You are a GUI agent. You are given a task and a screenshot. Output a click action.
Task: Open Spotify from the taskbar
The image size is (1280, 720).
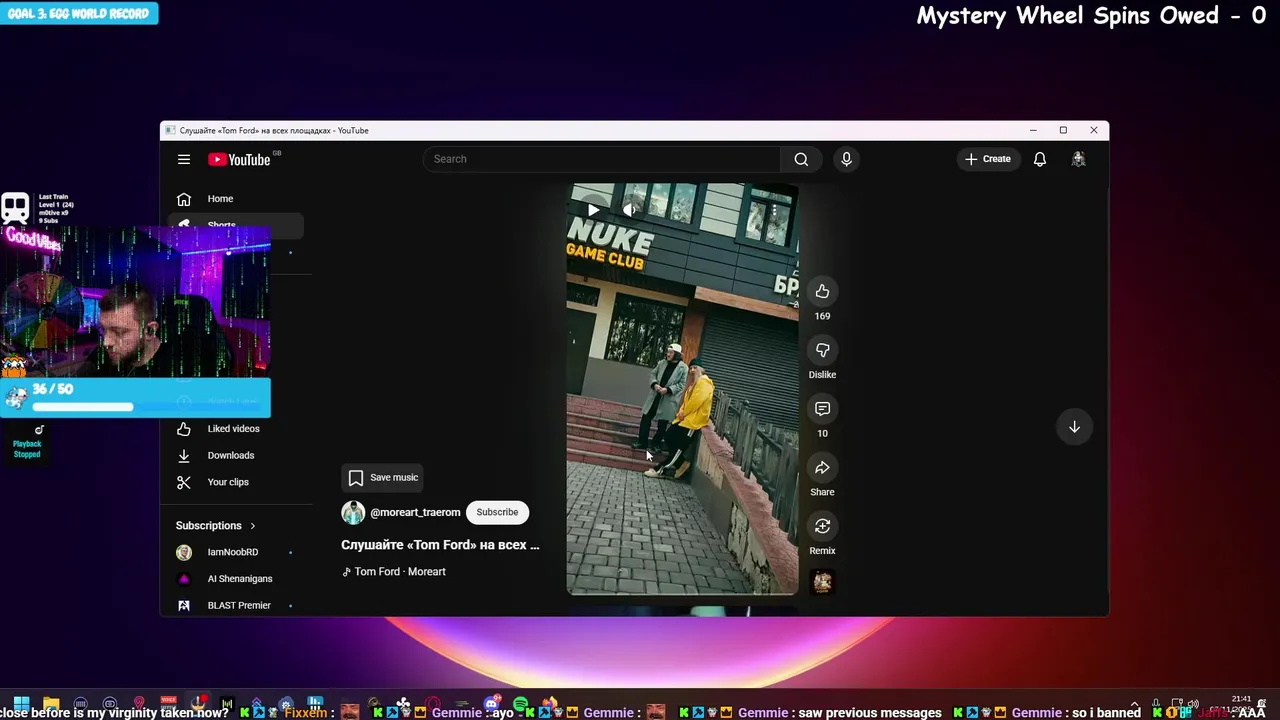click(x=521, y=704)
